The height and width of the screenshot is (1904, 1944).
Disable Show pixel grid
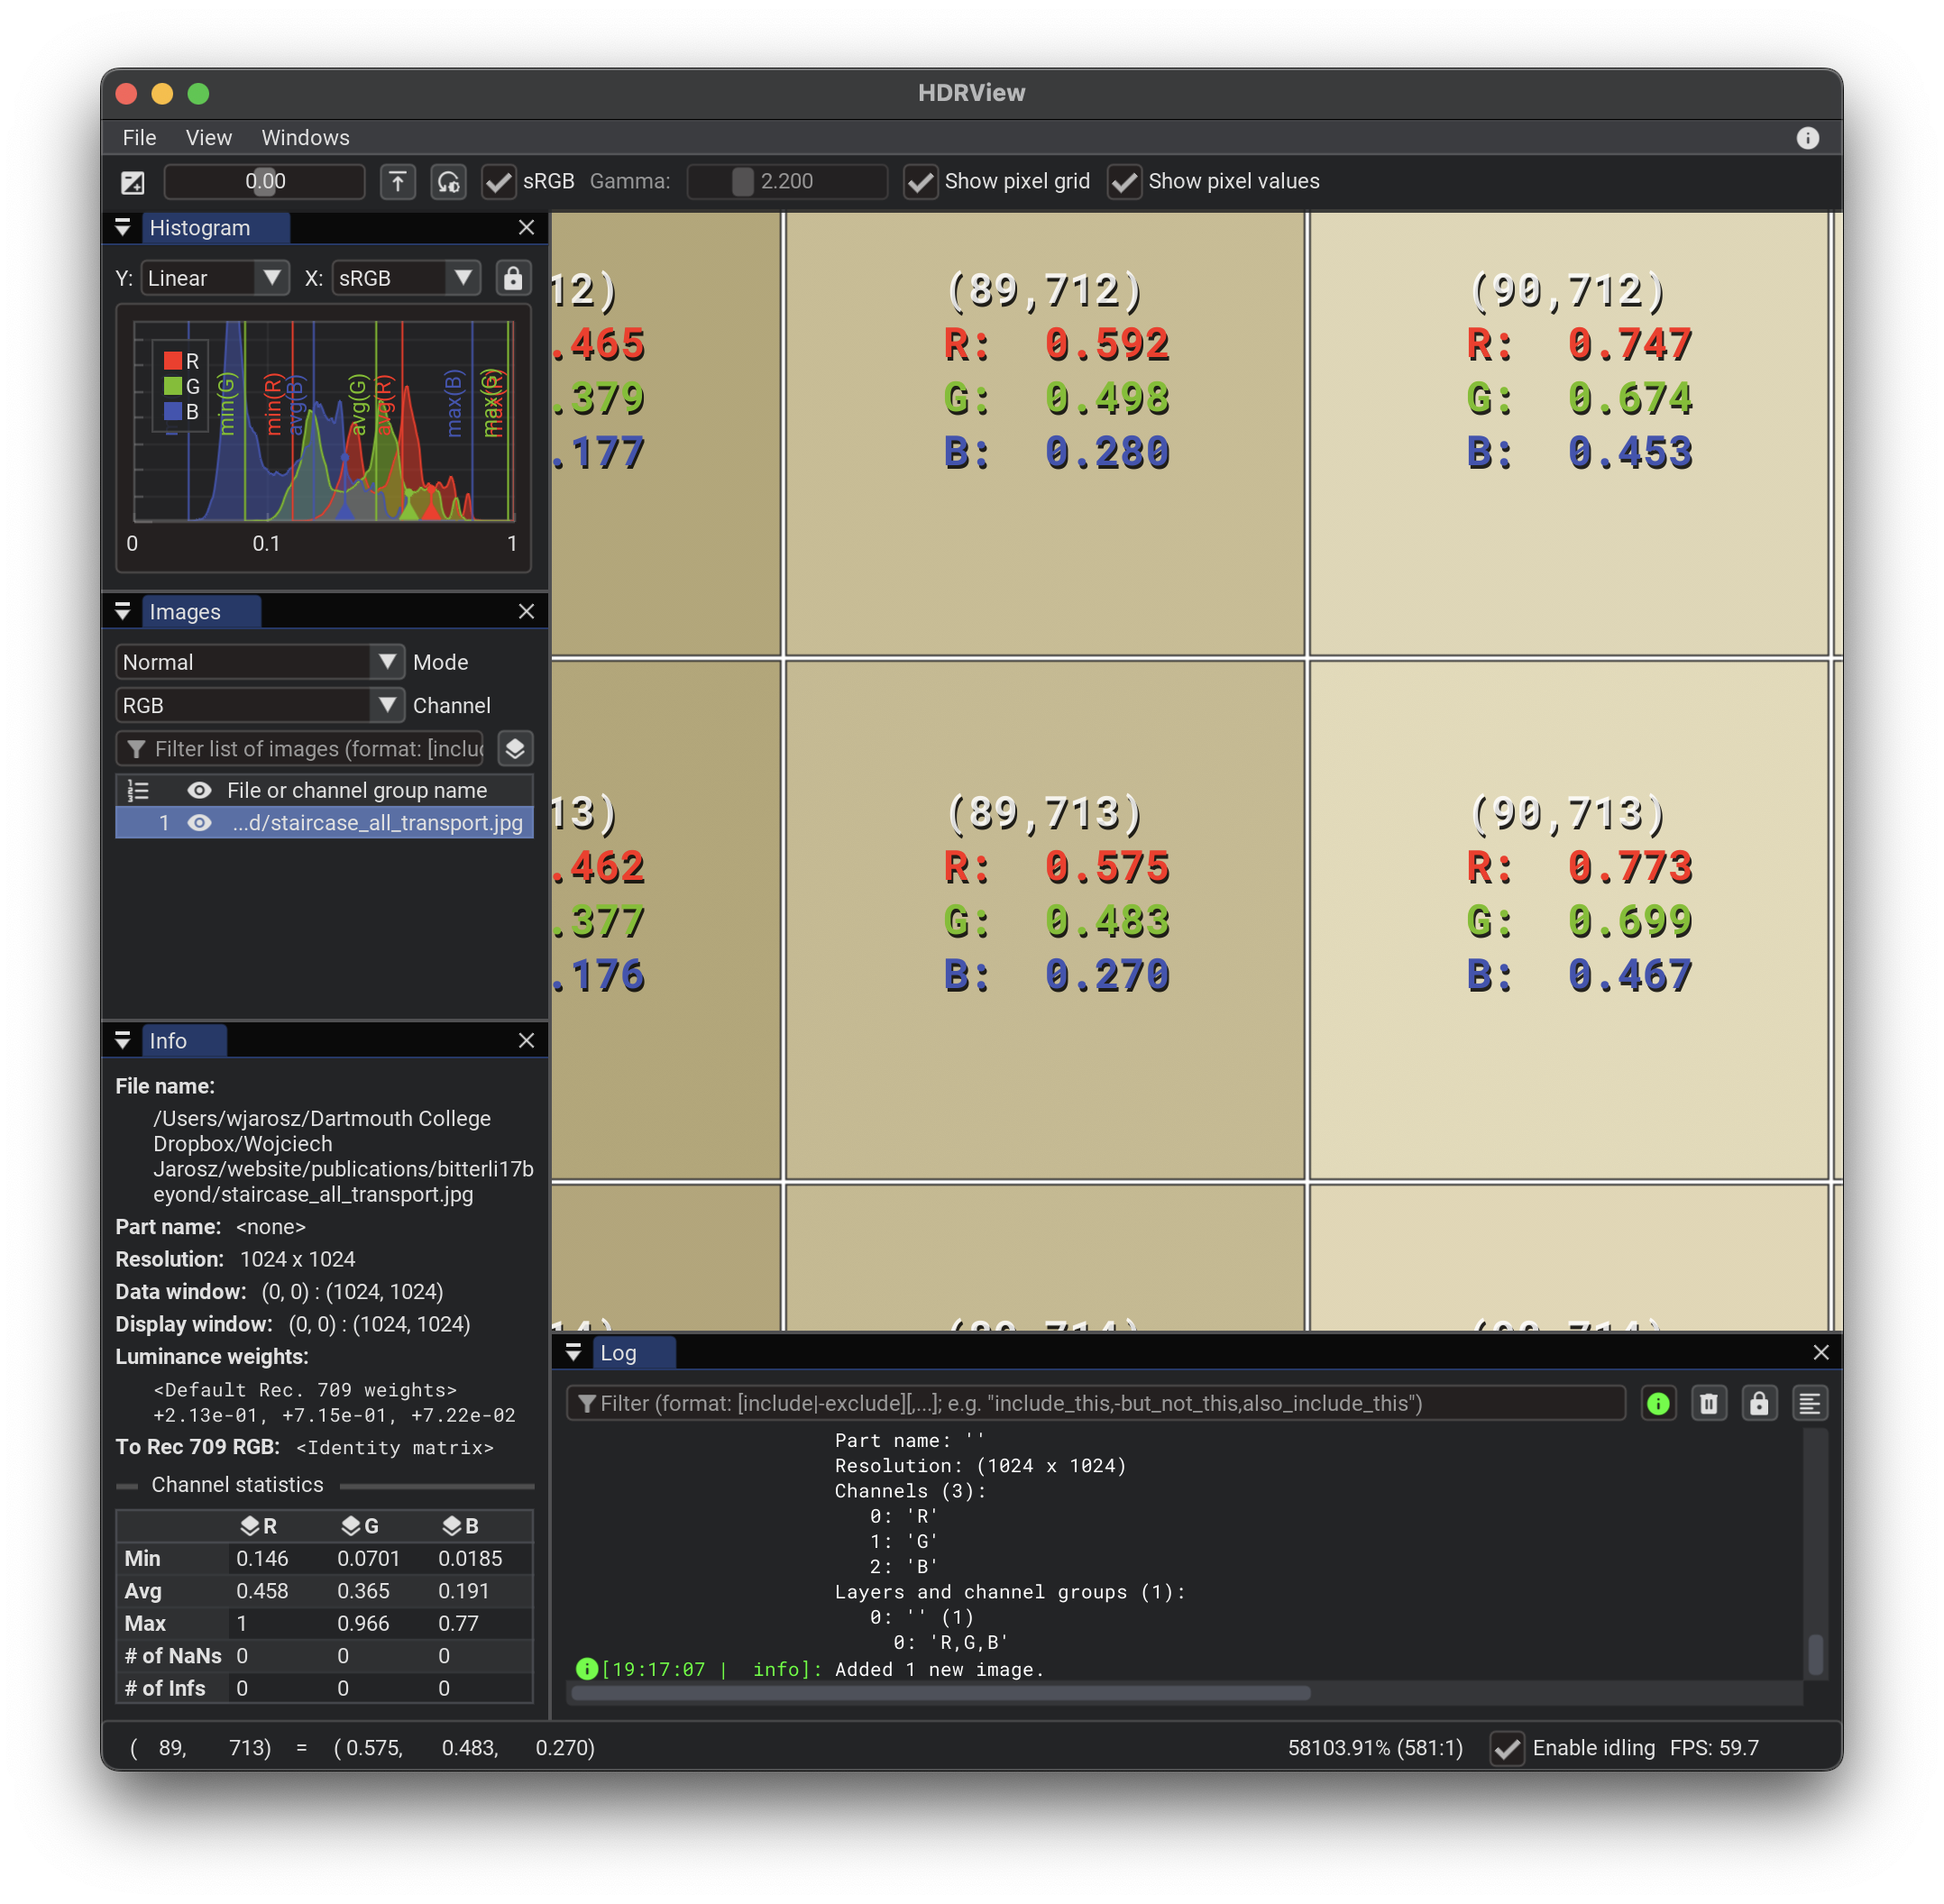pos(920,182)
